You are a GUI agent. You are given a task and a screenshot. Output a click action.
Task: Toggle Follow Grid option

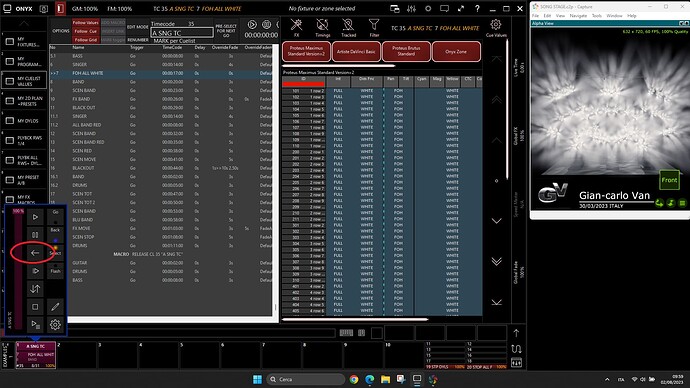86,40
